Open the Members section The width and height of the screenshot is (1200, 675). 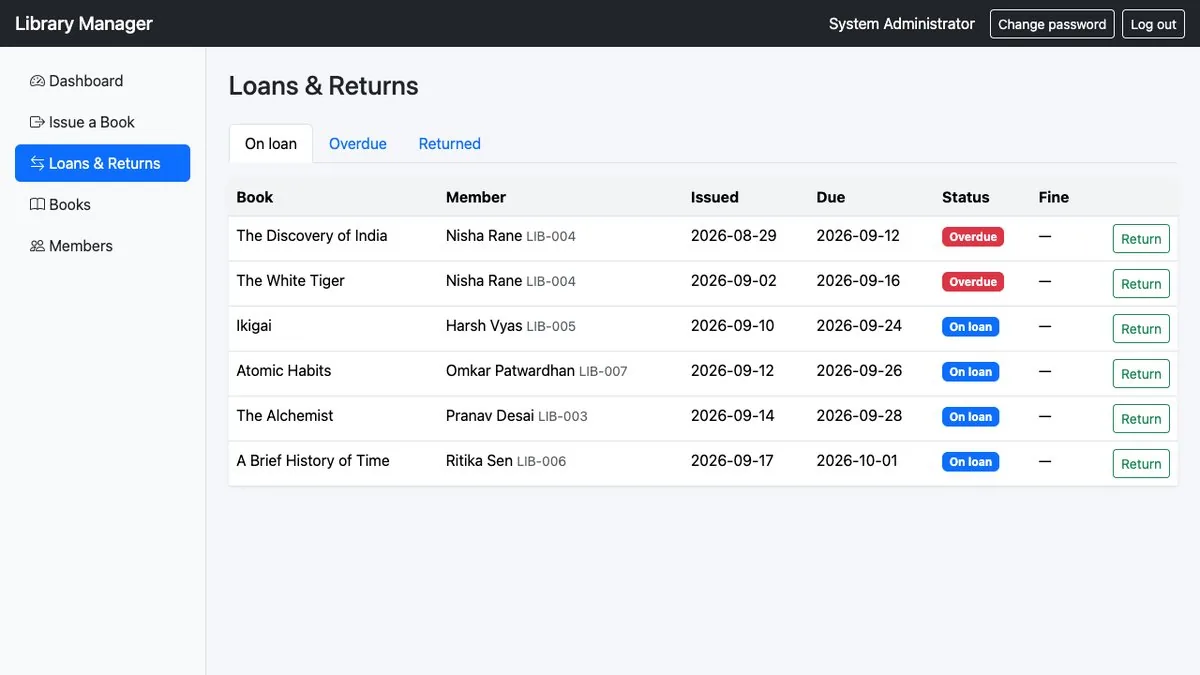pyautogui.click(x=102, y=245)
